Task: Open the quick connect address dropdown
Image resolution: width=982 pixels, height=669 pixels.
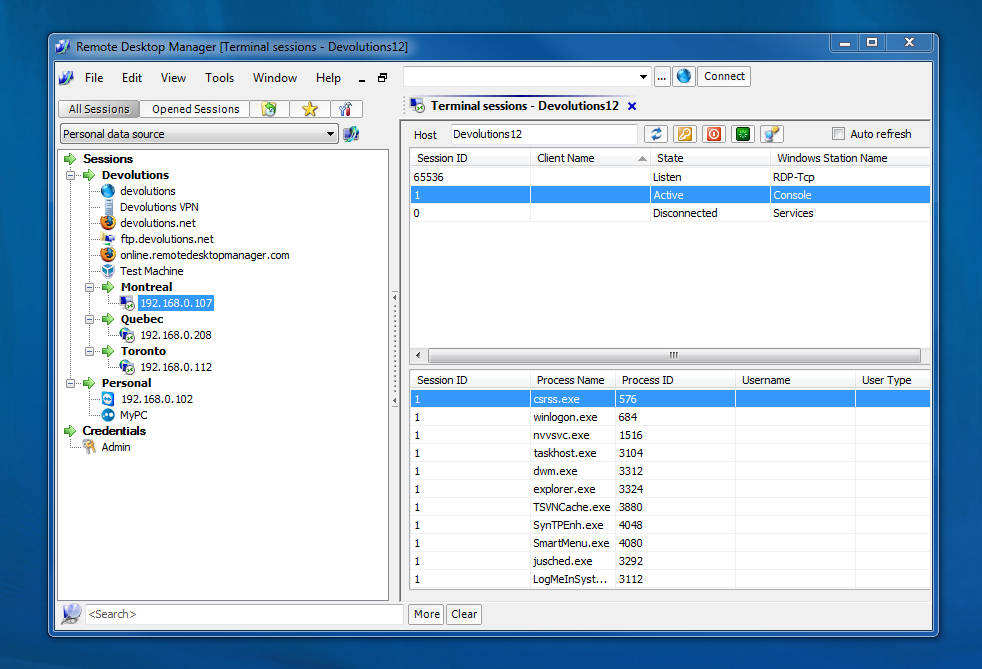Action: (643, 77)
